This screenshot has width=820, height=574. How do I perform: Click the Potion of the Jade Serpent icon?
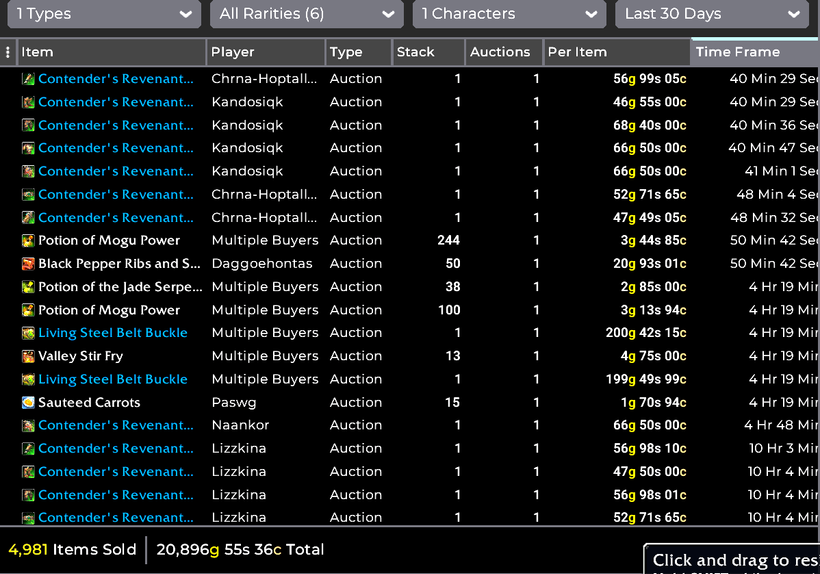(x=28, y=287)
